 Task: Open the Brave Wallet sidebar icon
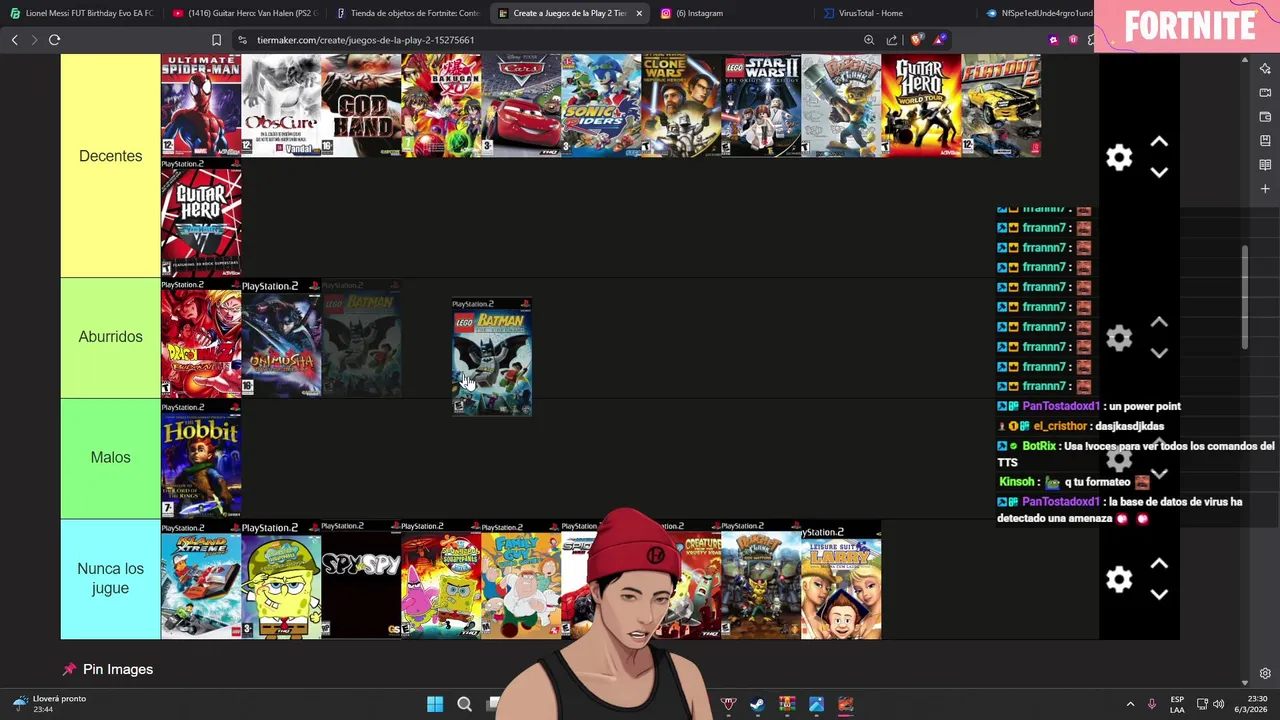1265,117
